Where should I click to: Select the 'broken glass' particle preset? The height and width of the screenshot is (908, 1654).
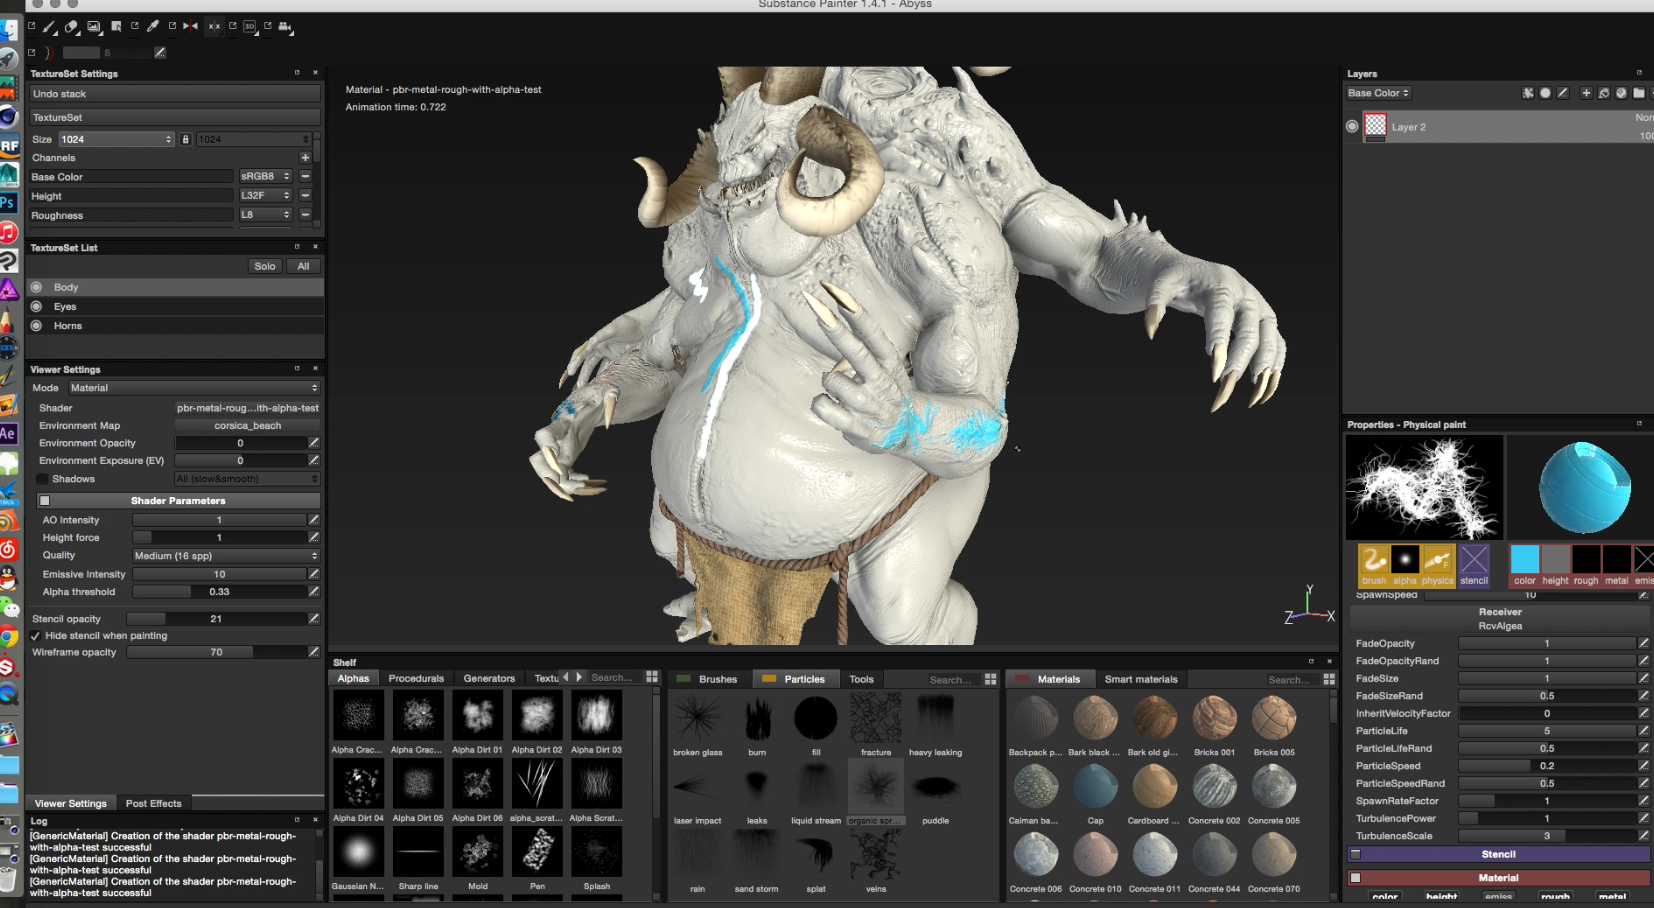click(698, 724)
